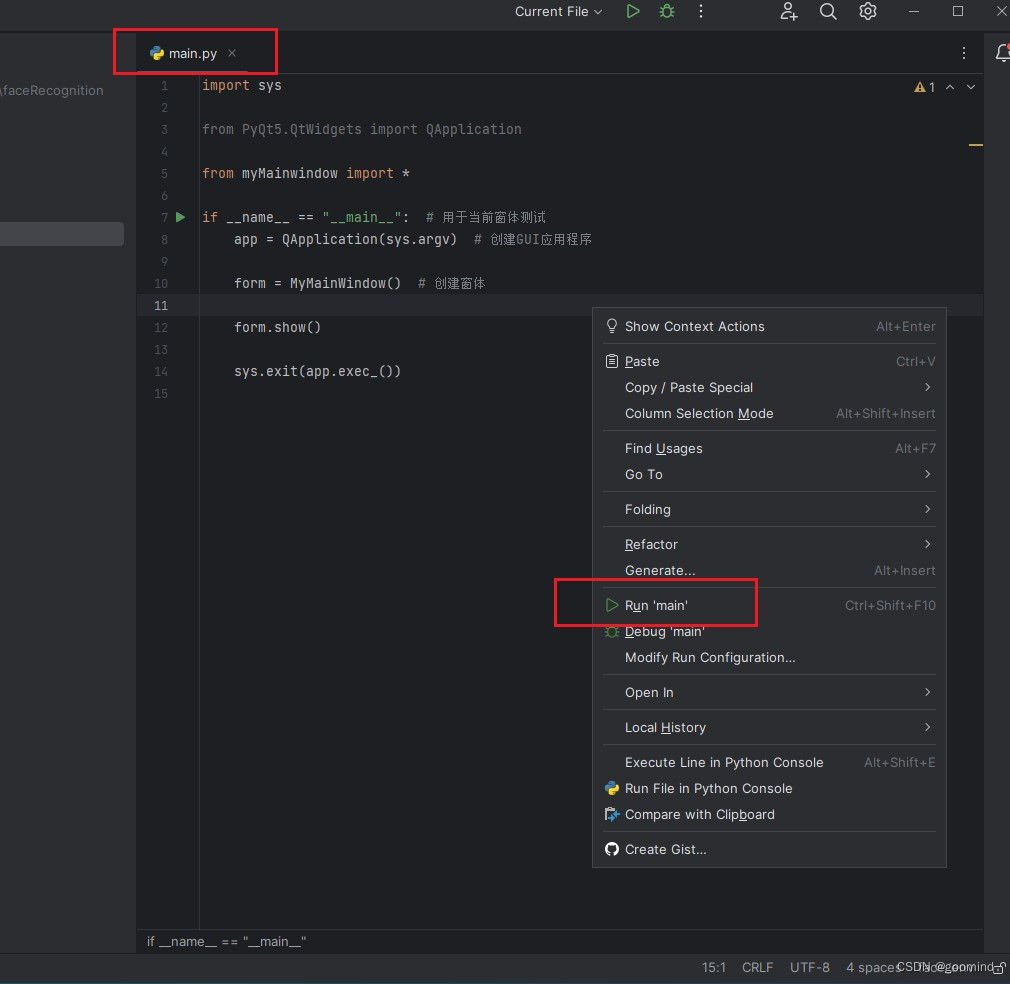Screen dimensions: 1010x984
Task: Expand the Local History submenu
Action: [x=769, y=728]
